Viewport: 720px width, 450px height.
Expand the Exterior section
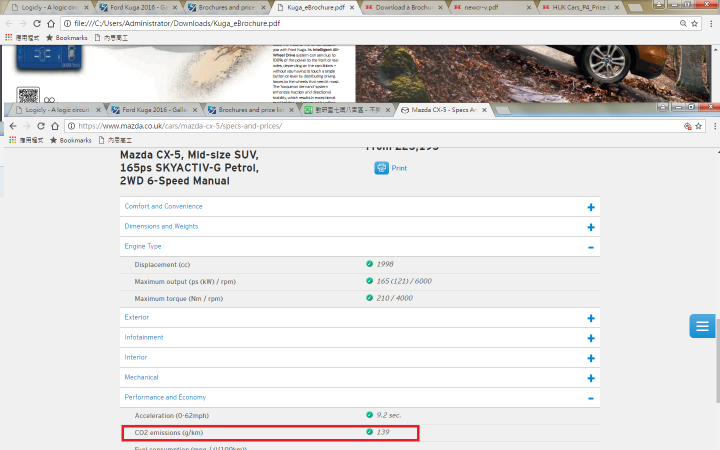pyautogui.click(x=591, y=318)
